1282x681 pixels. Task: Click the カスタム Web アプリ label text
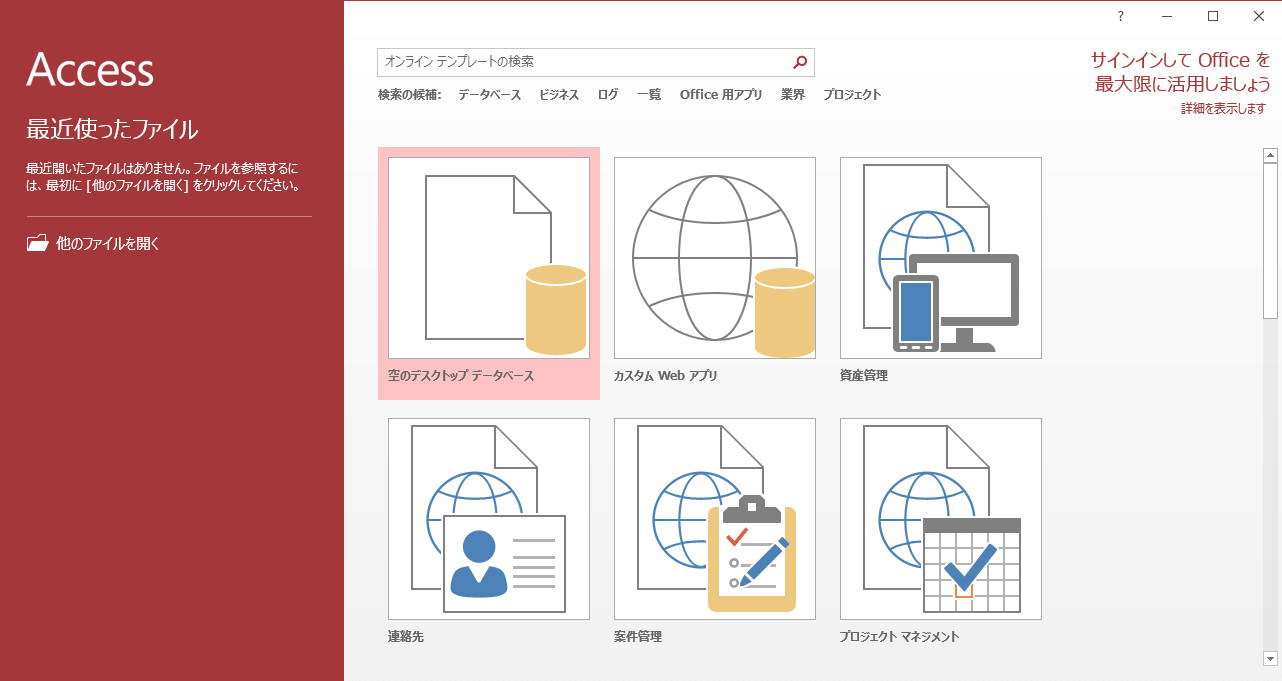[666, 376]
